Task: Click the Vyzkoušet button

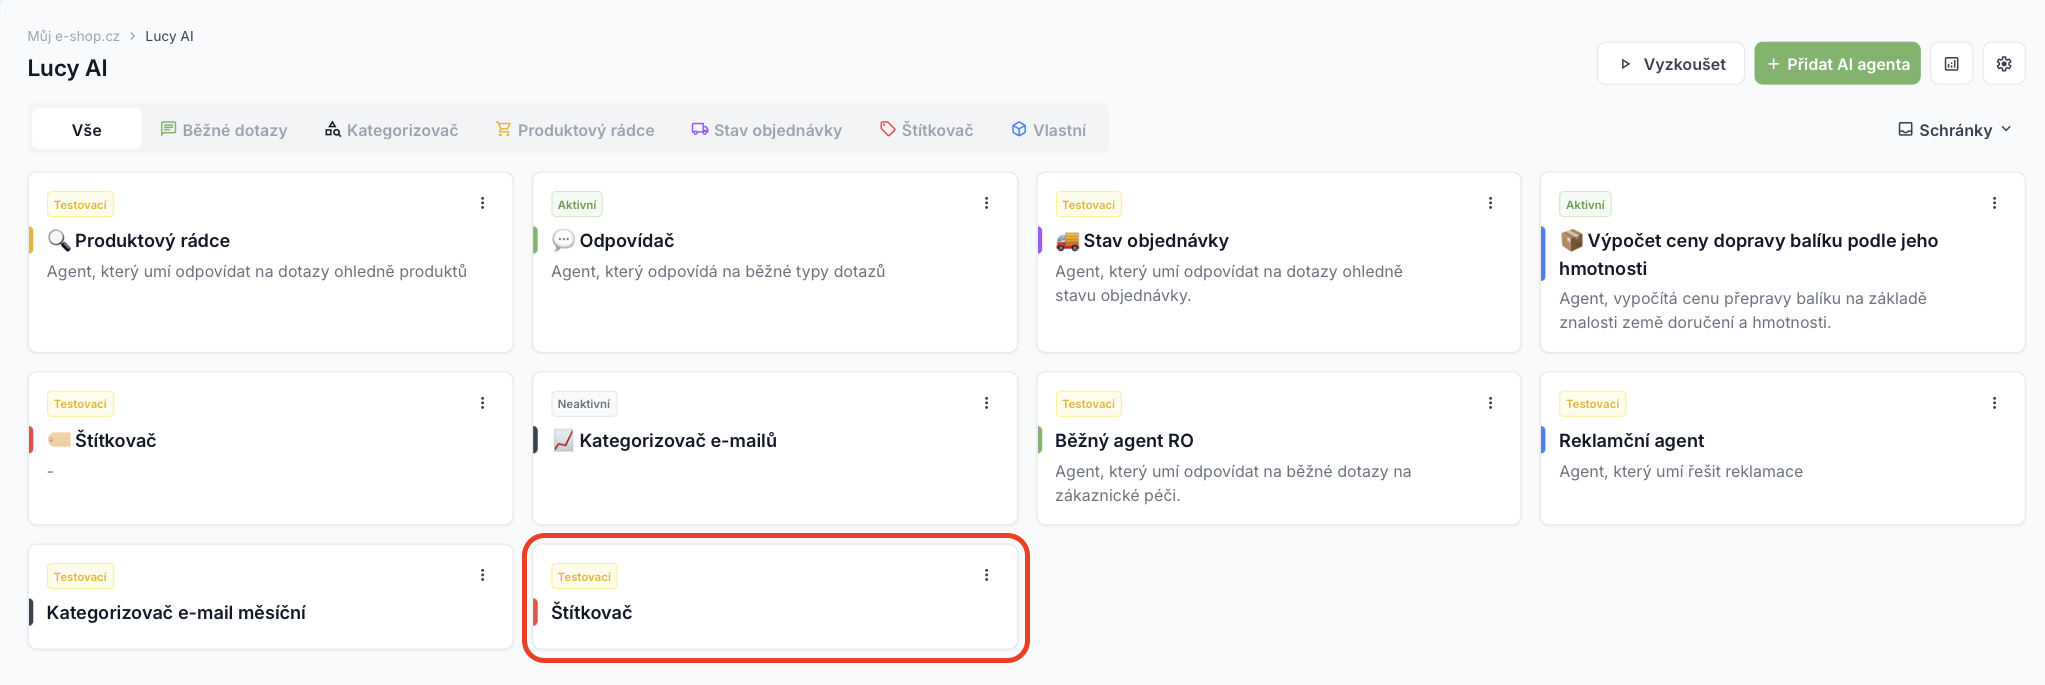Action: (x=1671, y=63)
